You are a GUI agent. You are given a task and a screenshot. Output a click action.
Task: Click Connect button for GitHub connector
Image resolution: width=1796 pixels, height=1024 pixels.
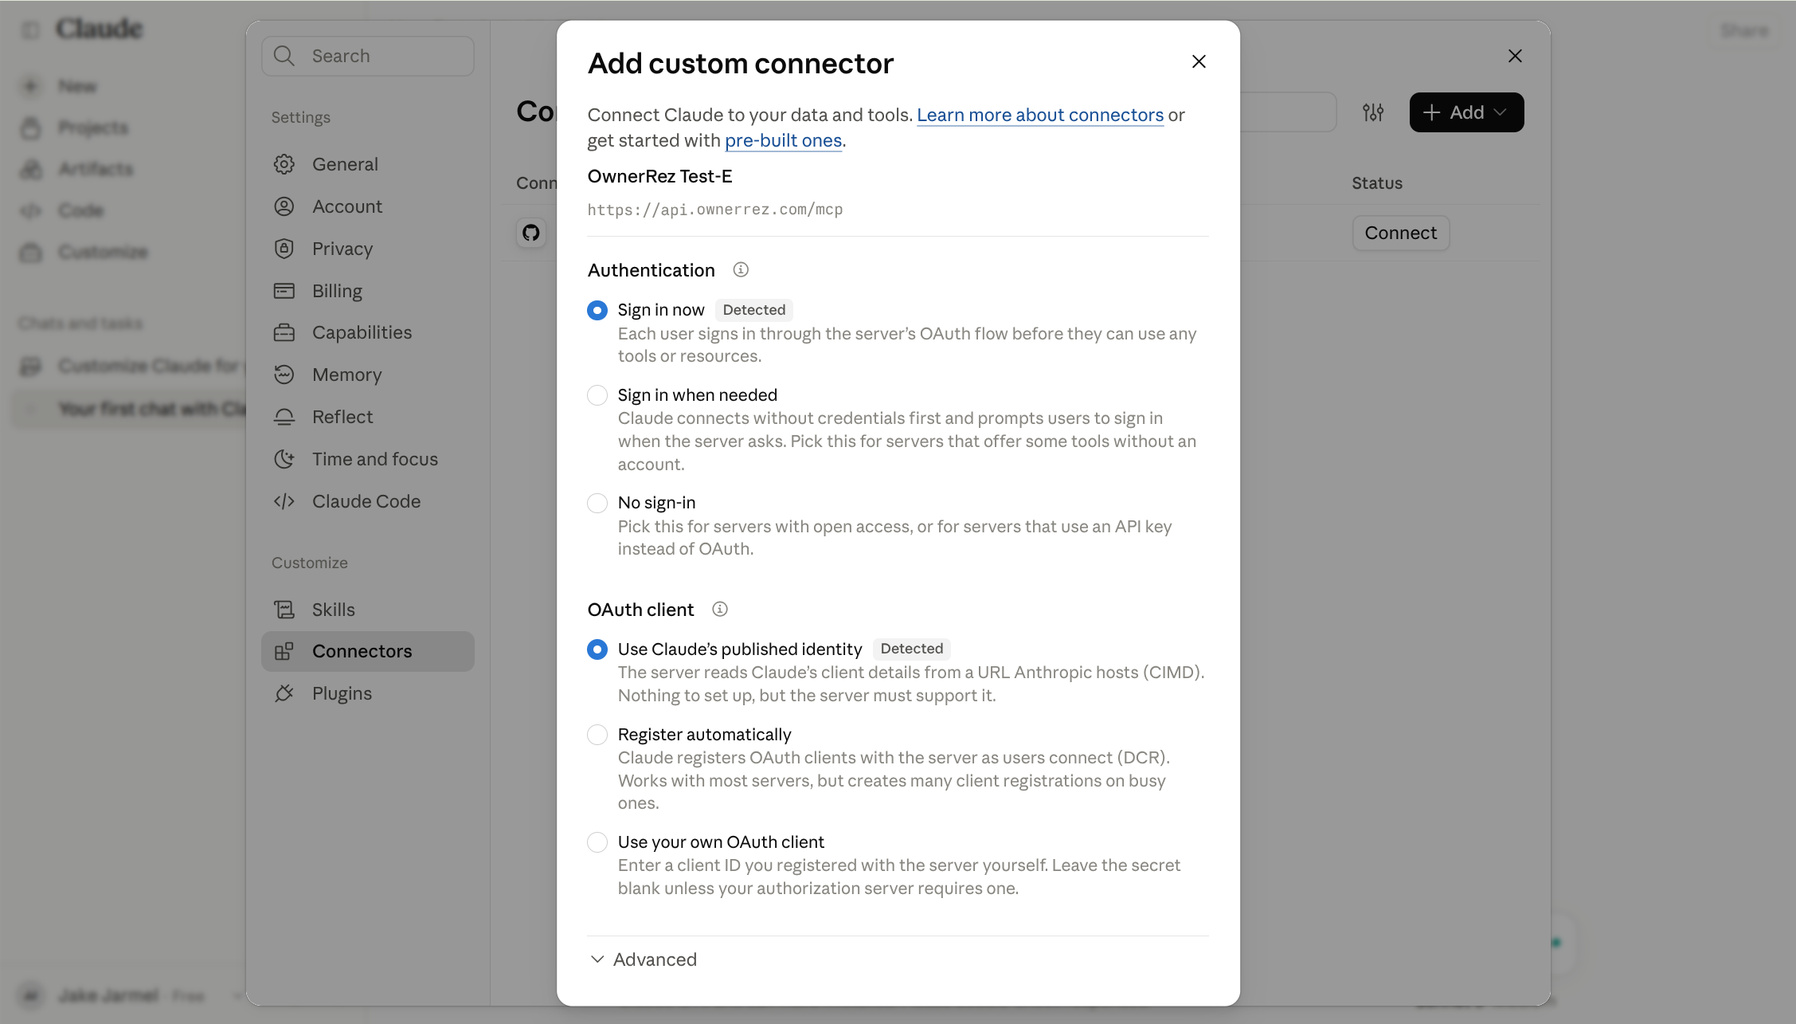(1400, 233)
